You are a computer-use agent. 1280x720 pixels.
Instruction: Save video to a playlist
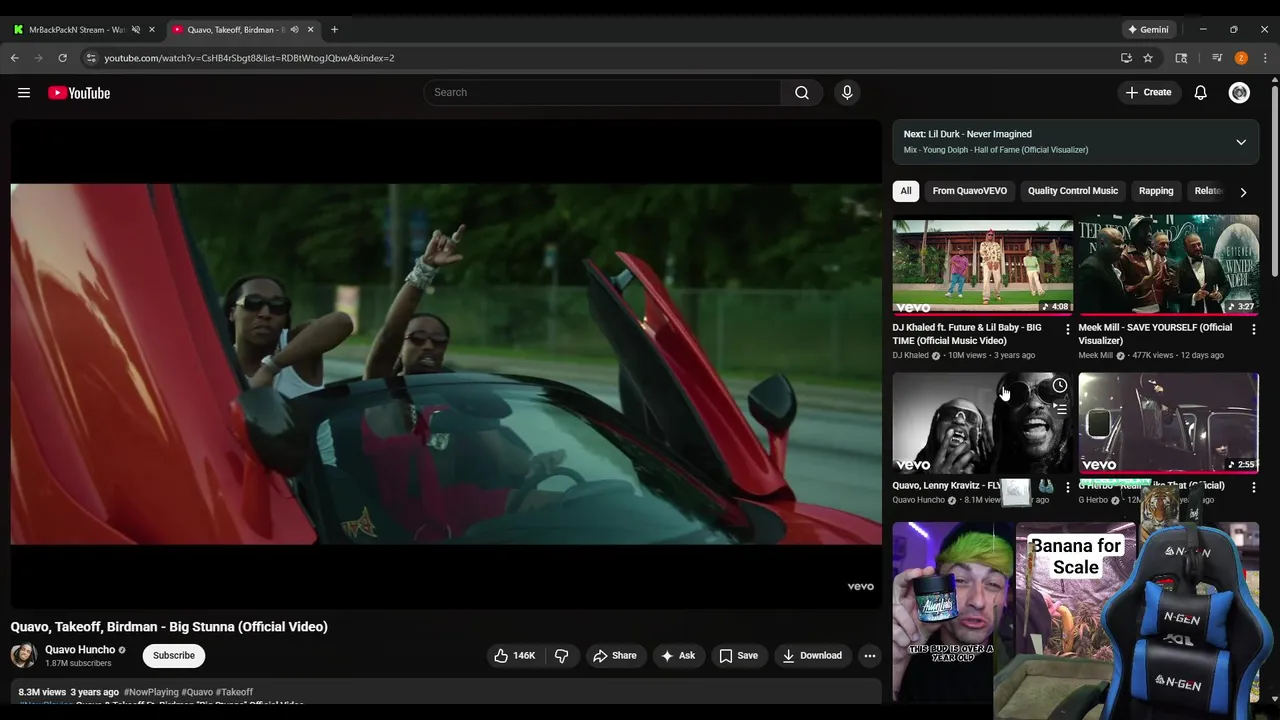pos(738,656)
